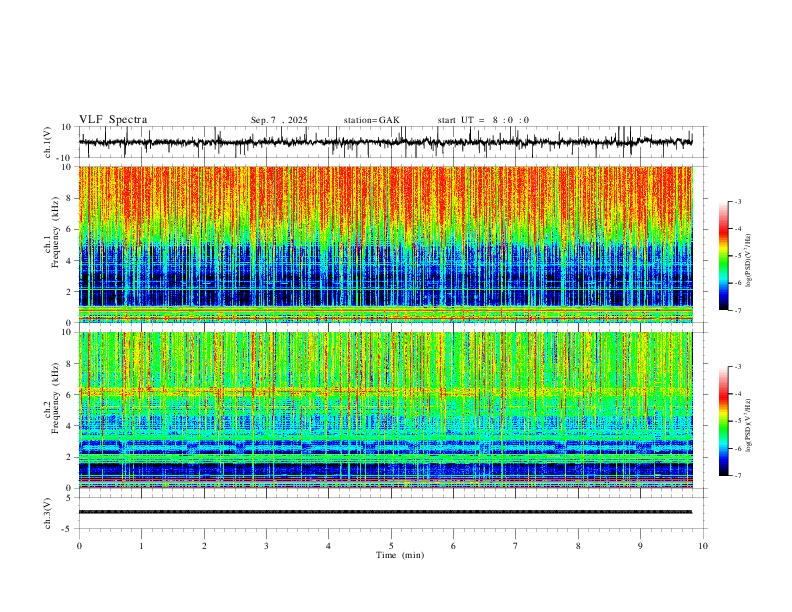Click the '-7' value on ch.2 colorbar
792x612 pixels.
tap(738, 476)
